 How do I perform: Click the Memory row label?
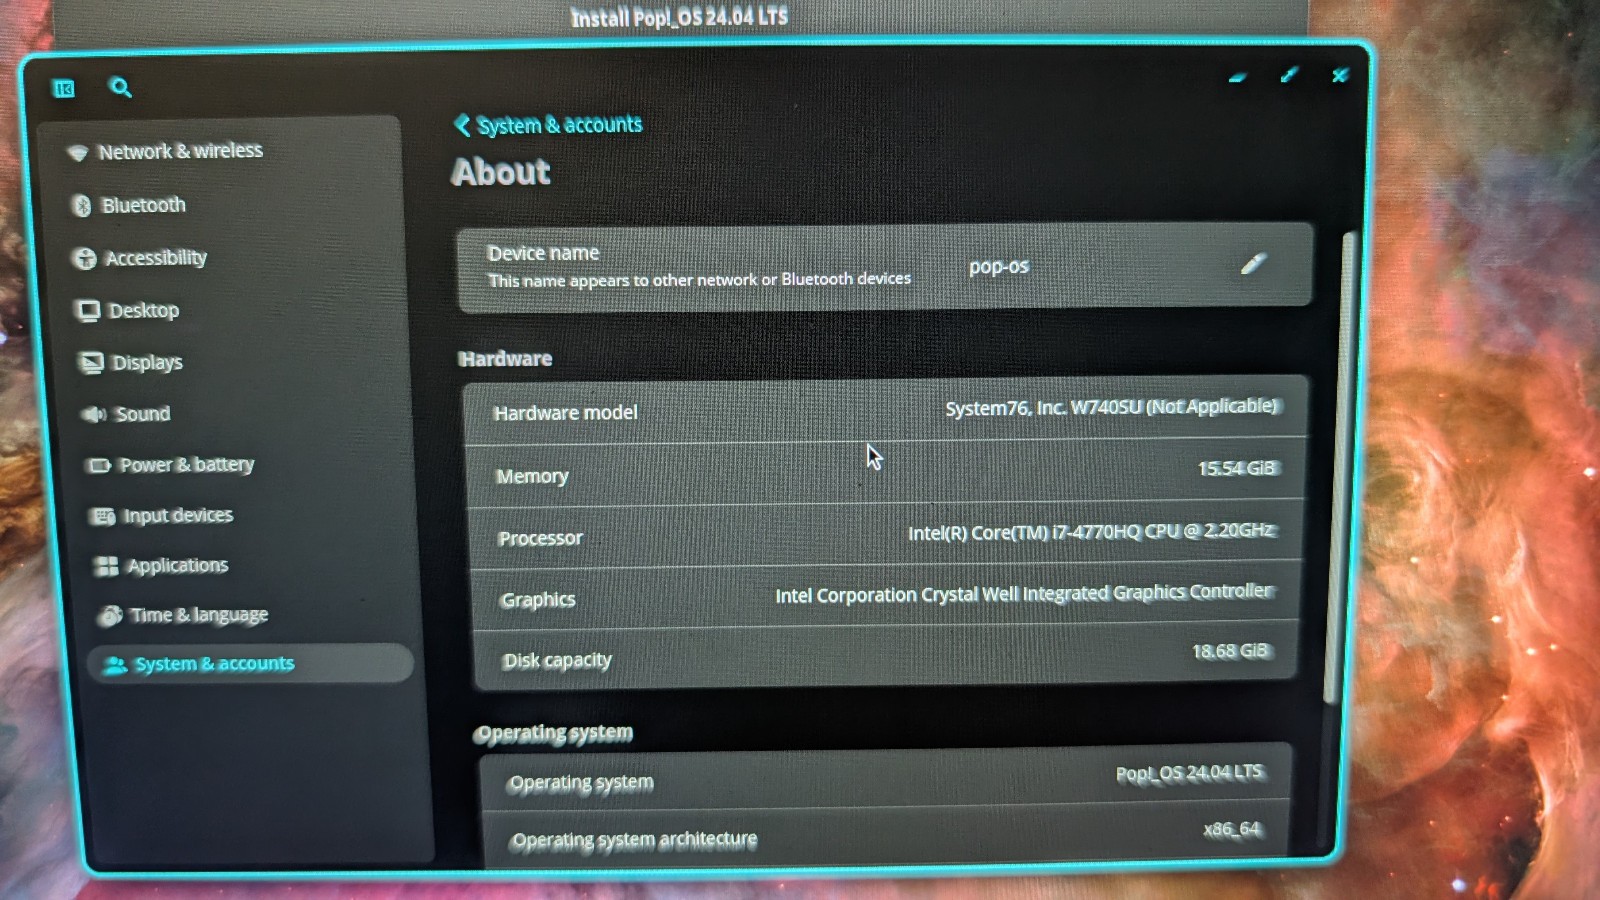coord(532,476)
